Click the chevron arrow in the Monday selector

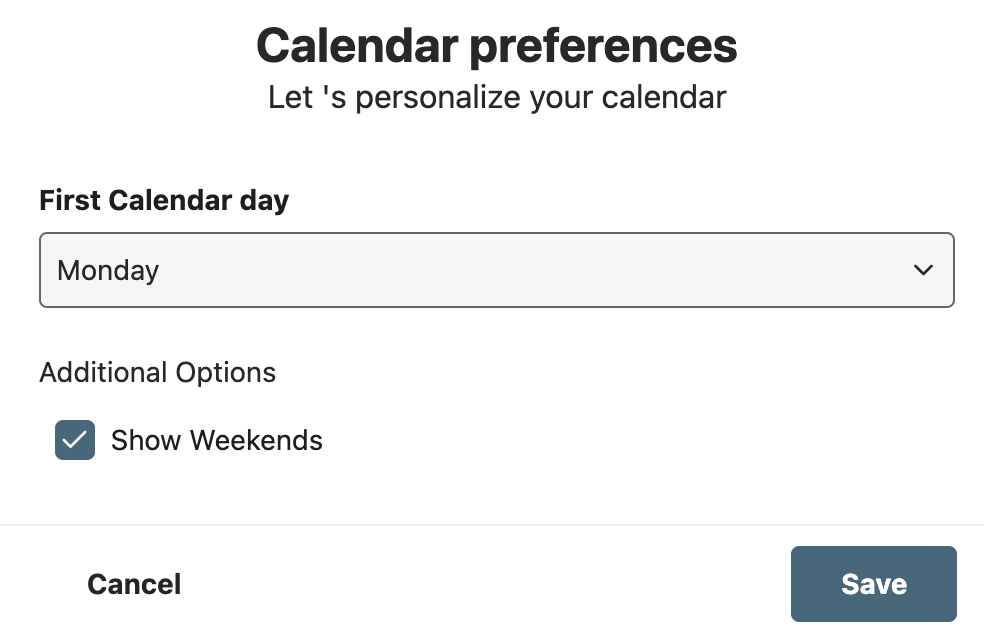coord(923,270)
